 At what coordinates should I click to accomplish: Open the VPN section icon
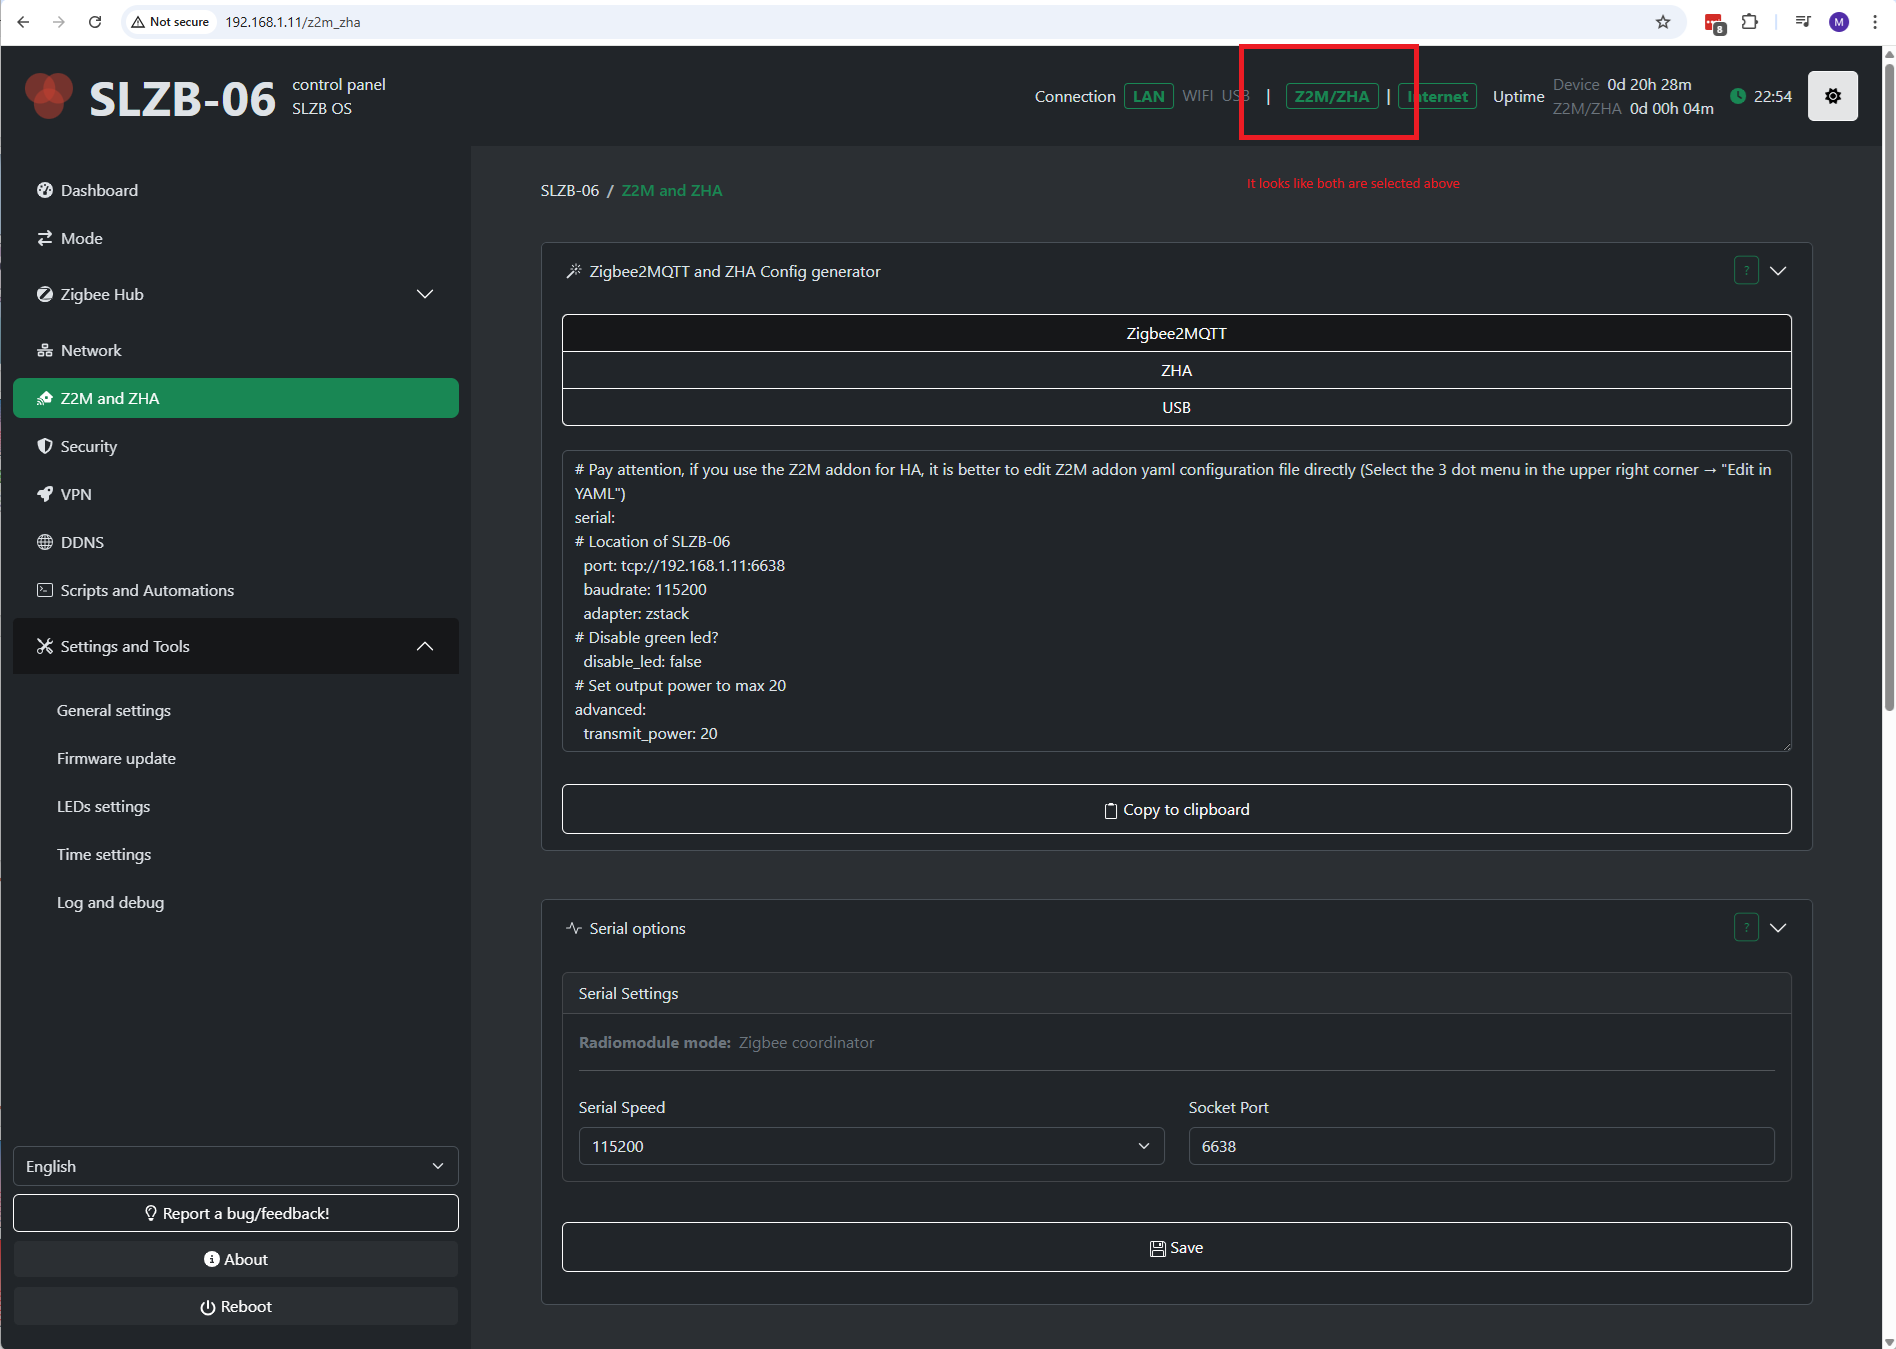click(45, 494)
